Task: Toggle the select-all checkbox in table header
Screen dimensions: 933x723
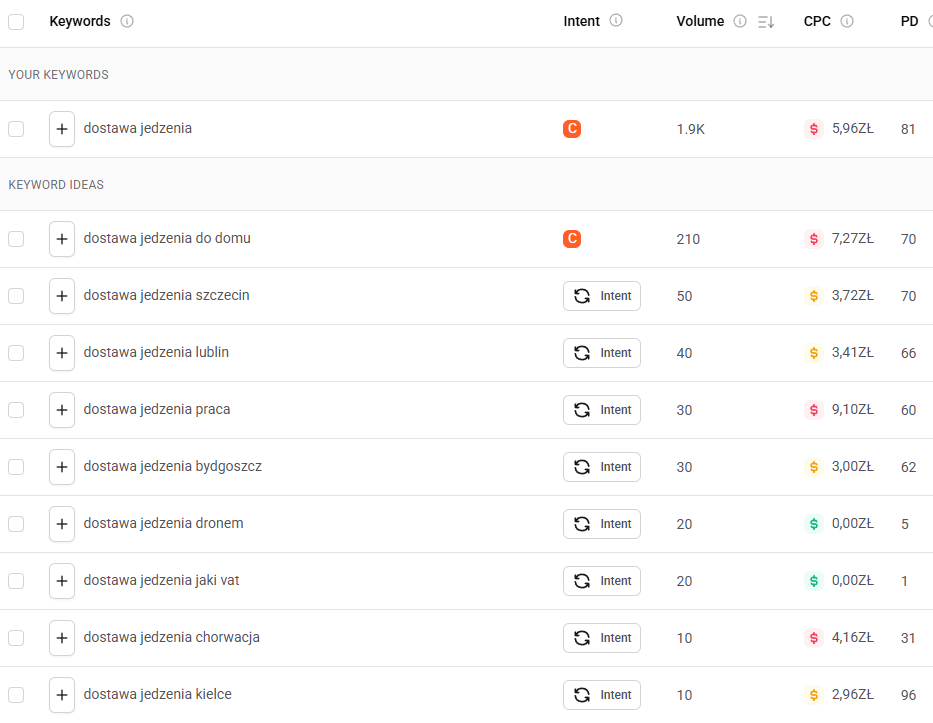Action: [16, 22]
